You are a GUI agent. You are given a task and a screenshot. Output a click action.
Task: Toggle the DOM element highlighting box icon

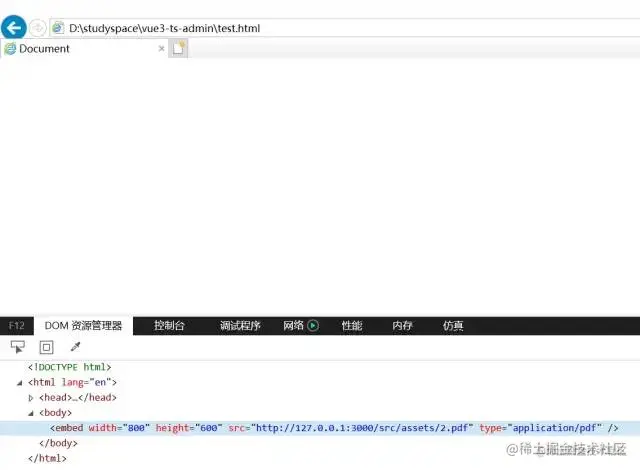[x=46, y=347]
